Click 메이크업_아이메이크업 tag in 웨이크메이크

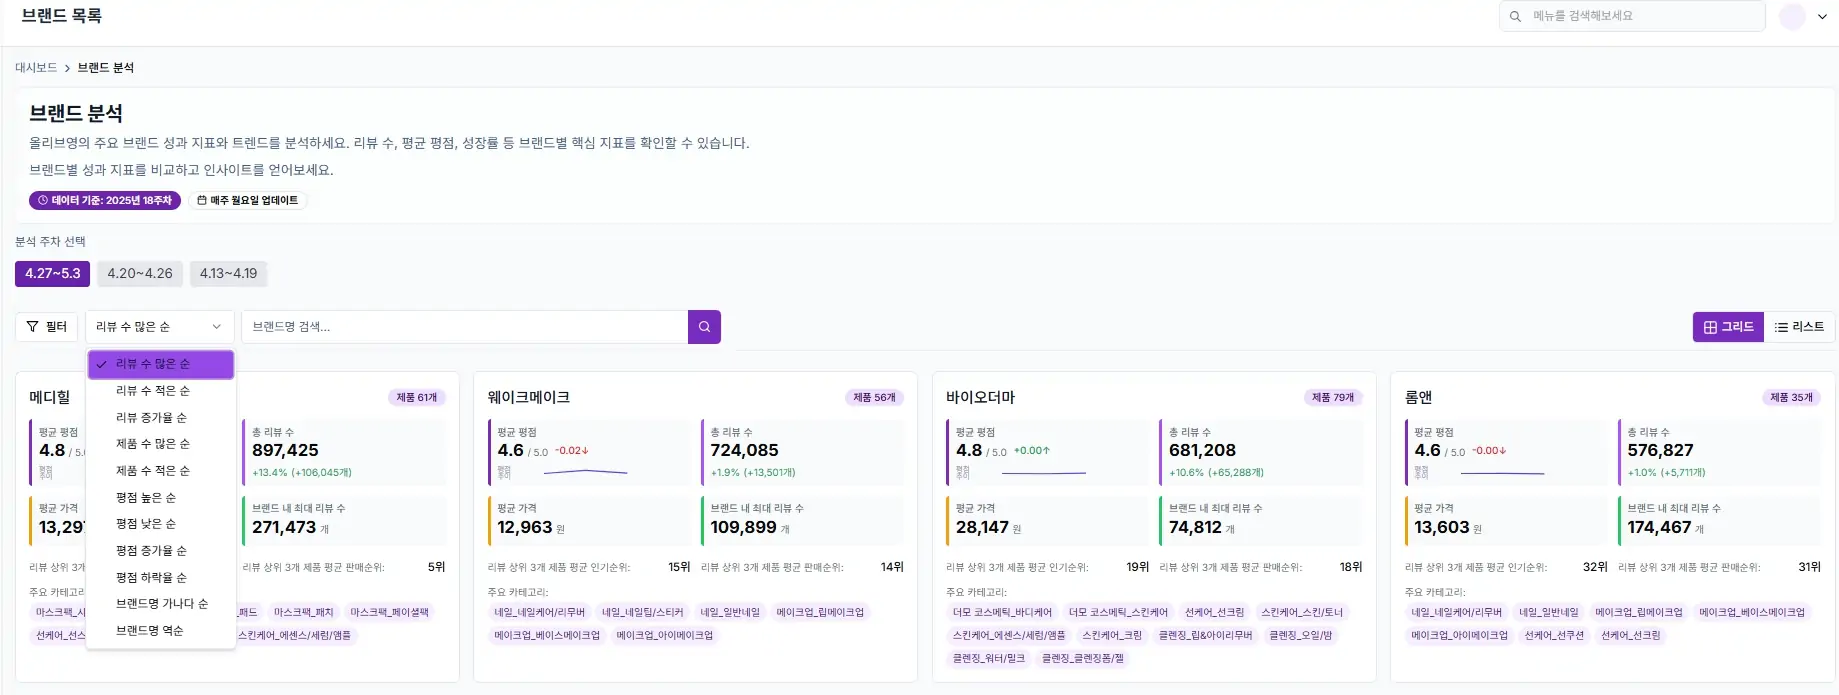pos(664,635)
